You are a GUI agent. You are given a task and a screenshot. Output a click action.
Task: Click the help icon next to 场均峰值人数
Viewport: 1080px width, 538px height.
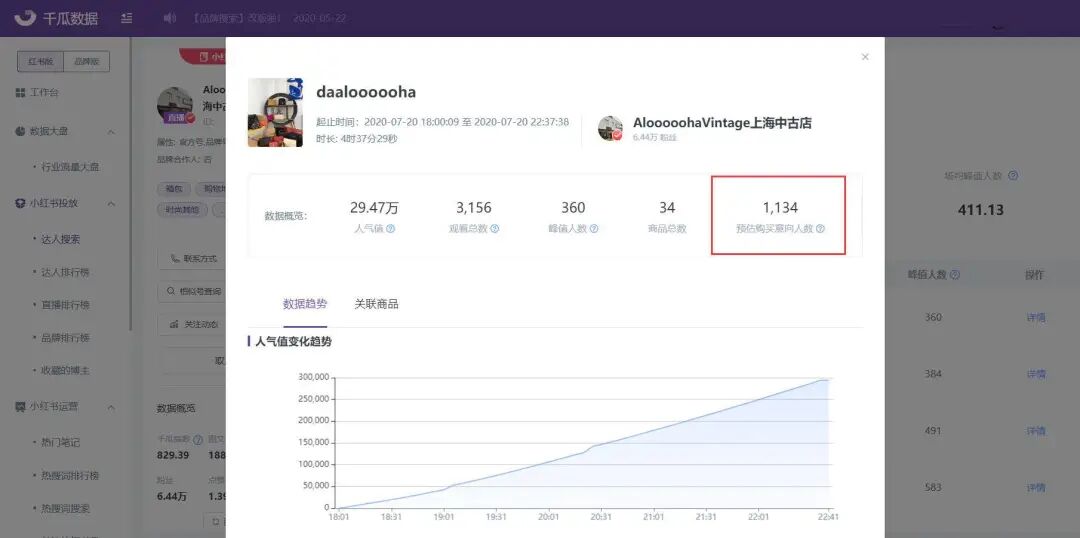1013,176
